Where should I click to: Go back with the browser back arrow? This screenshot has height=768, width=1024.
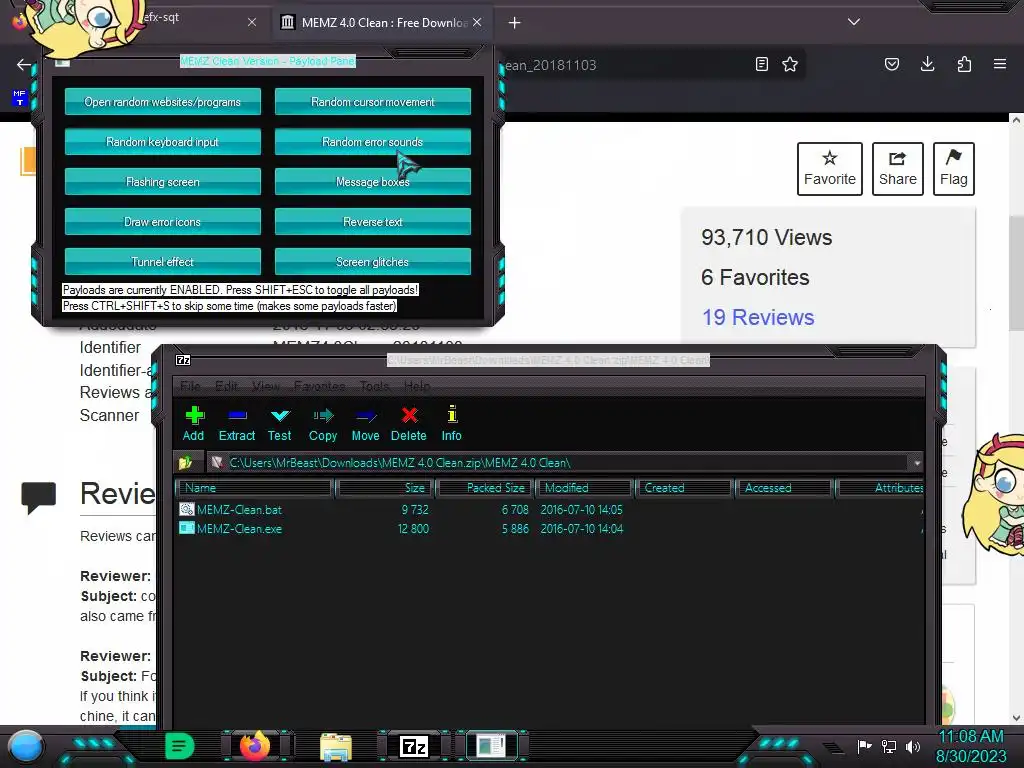coord(24,64)
